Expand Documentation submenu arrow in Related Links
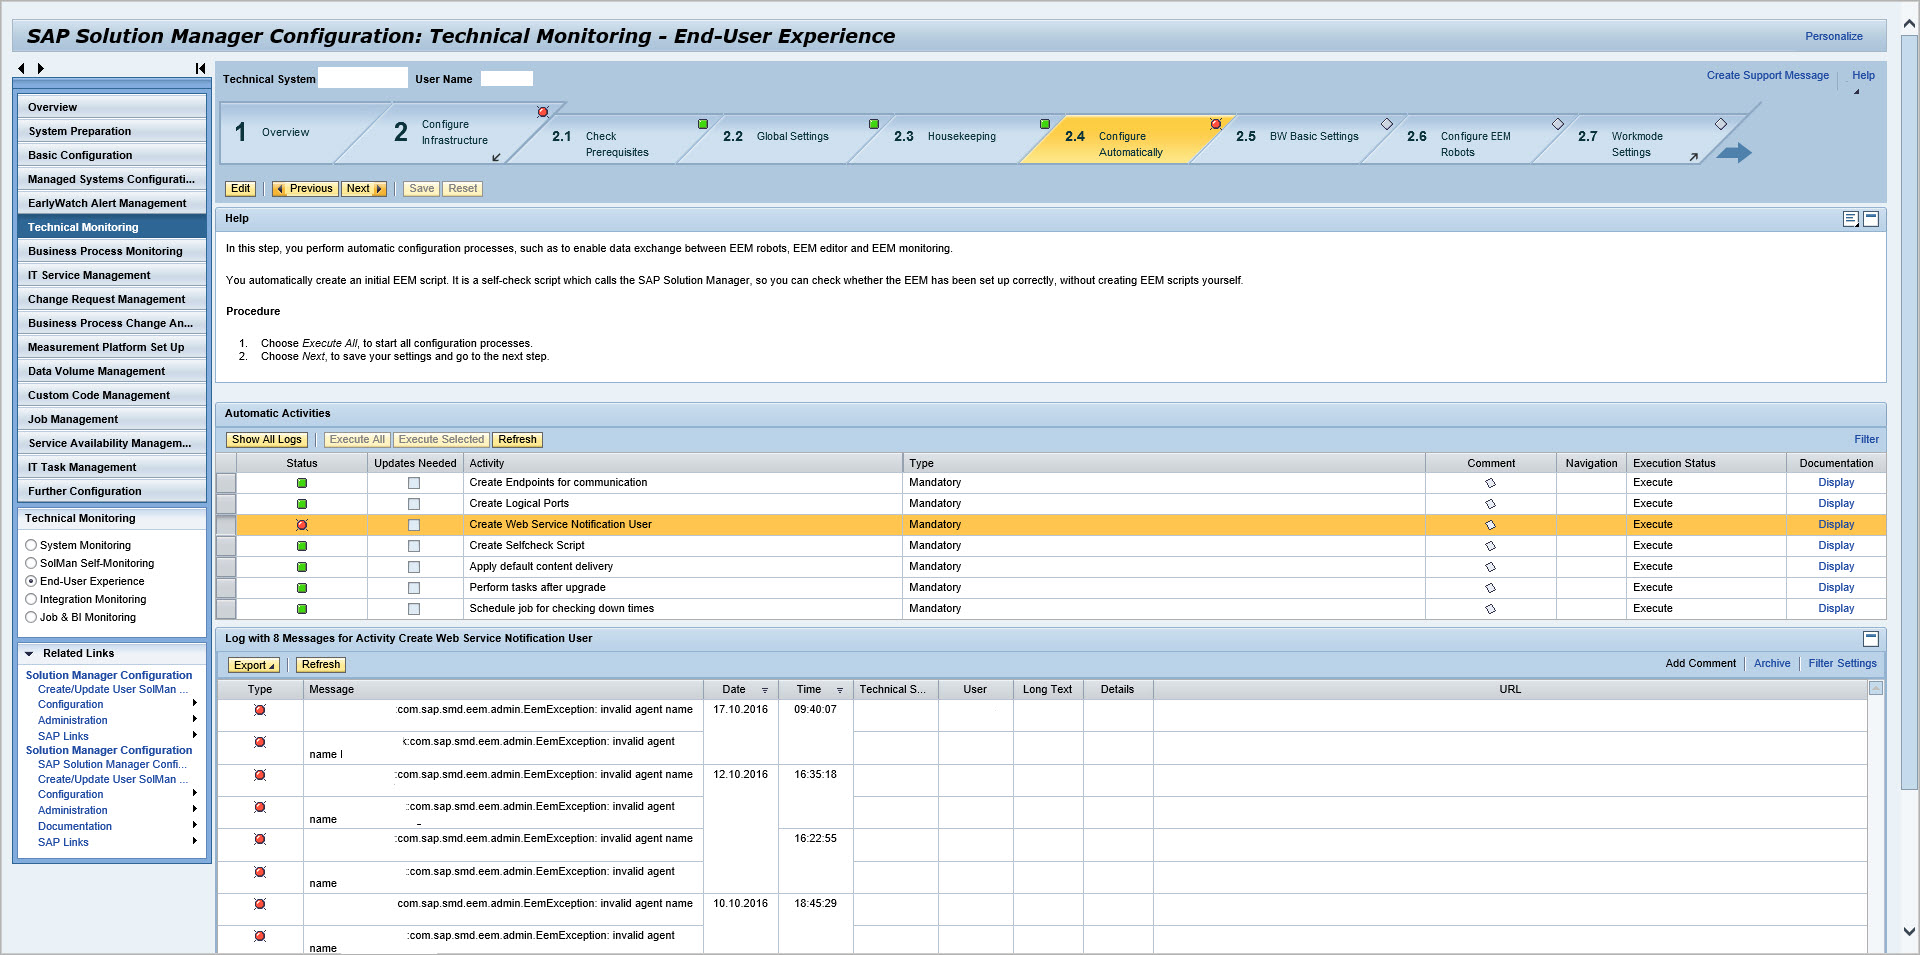Screen dimensions: 1920x955 coord(194,826)
